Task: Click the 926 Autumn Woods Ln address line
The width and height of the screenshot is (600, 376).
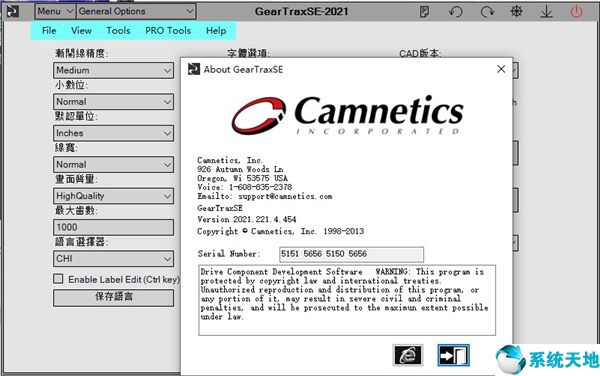Action: (x=240, y=169)
